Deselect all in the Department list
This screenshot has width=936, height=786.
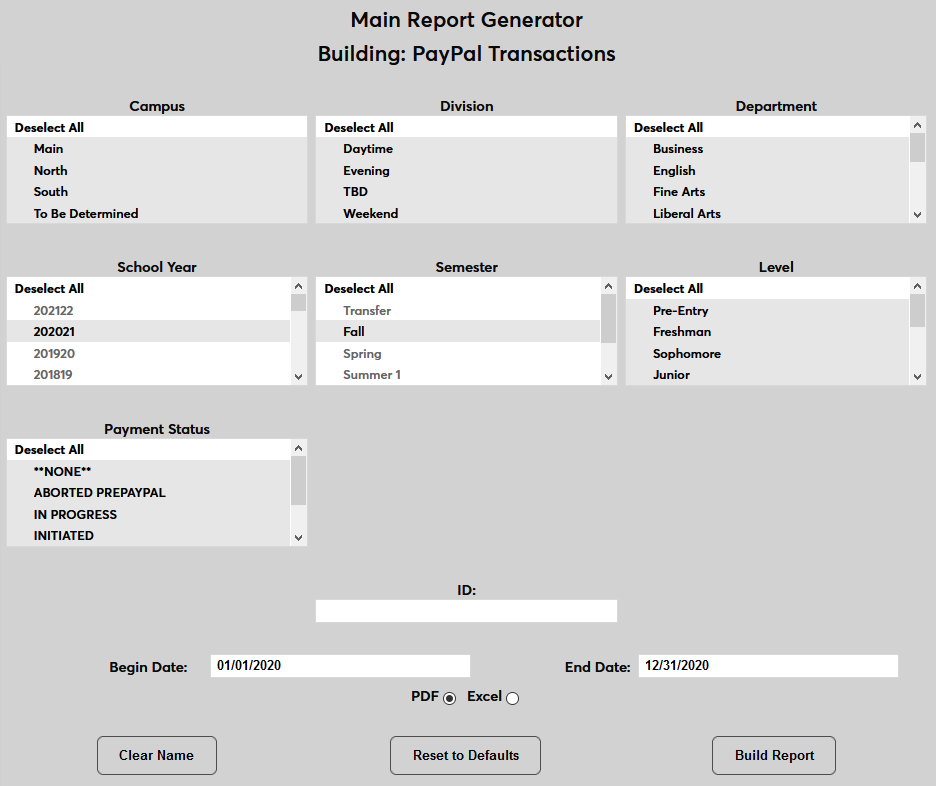pyautogui.click(x=768, y=127)
